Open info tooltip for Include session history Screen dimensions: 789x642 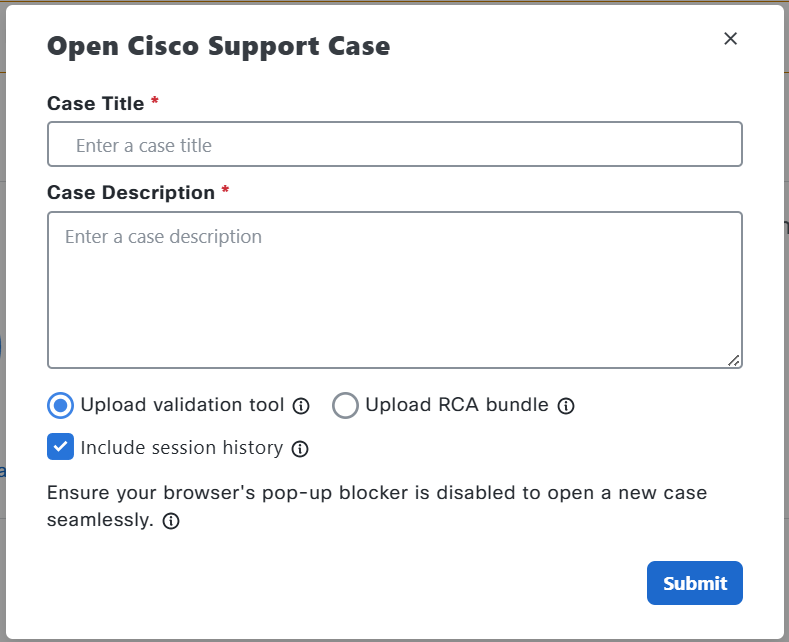[300, 449]
